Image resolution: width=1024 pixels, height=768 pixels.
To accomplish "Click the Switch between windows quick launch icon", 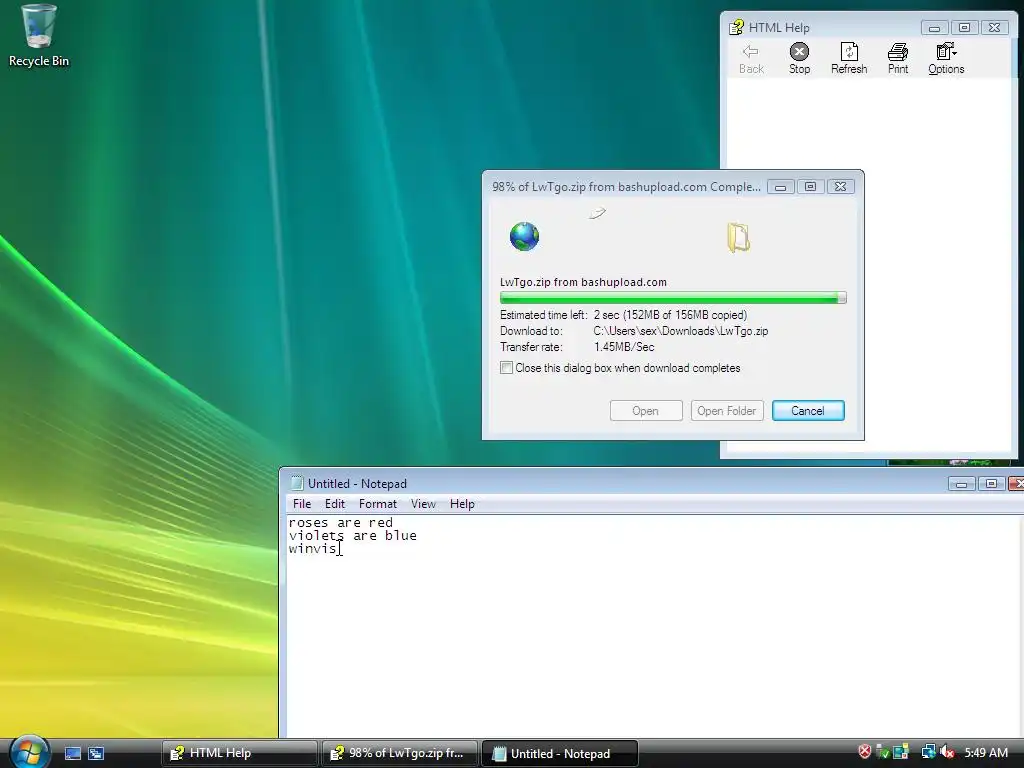I will pos(96,753).
